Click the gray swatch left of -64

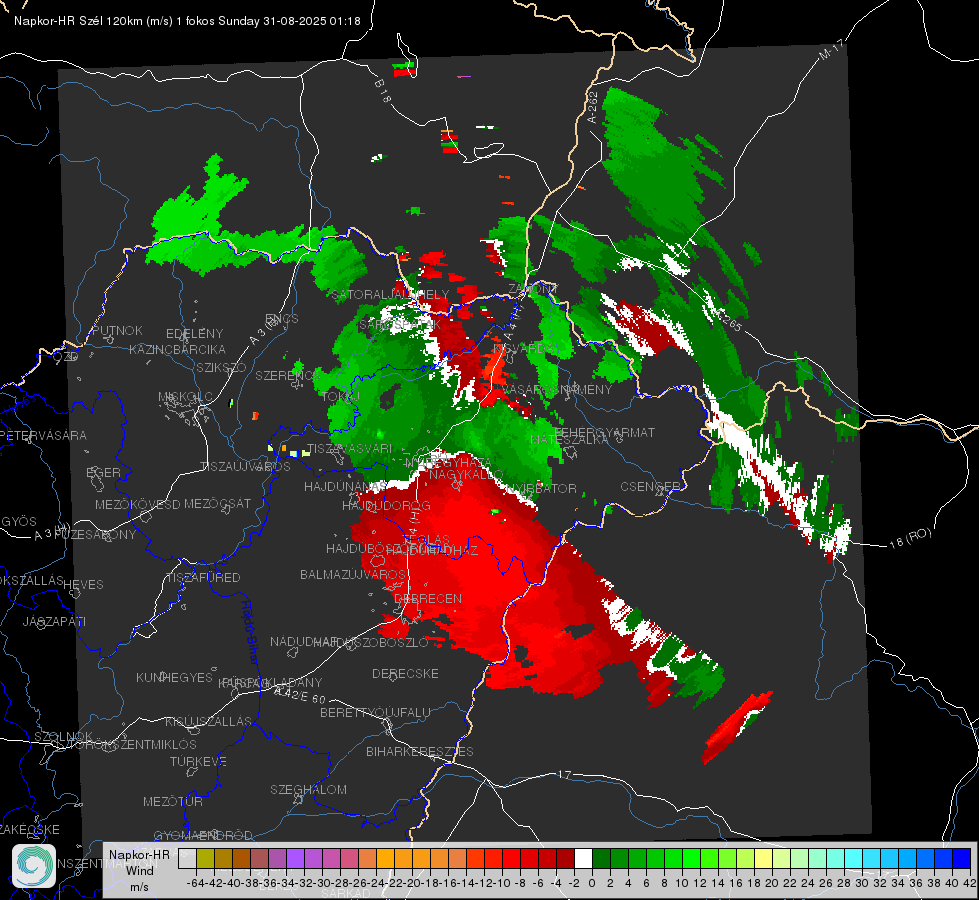[x=187, y=859]
